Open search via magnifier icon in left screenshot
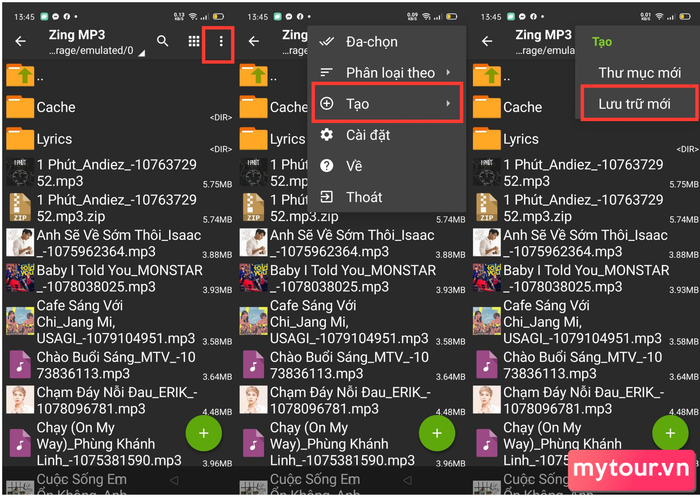 [x=163, y=42]
